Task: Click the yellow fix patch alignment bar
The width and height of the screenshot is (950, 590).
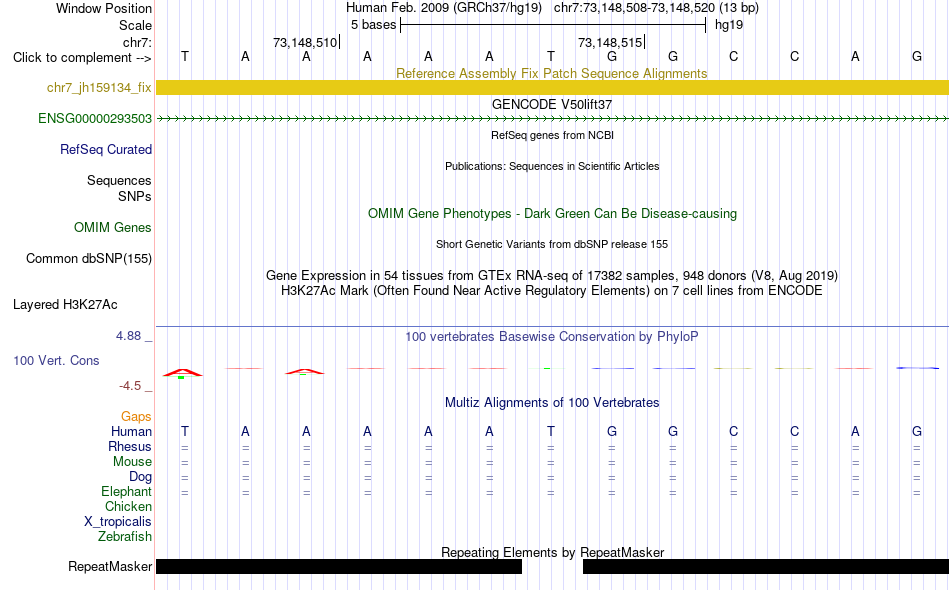Action: pos(552,87)
